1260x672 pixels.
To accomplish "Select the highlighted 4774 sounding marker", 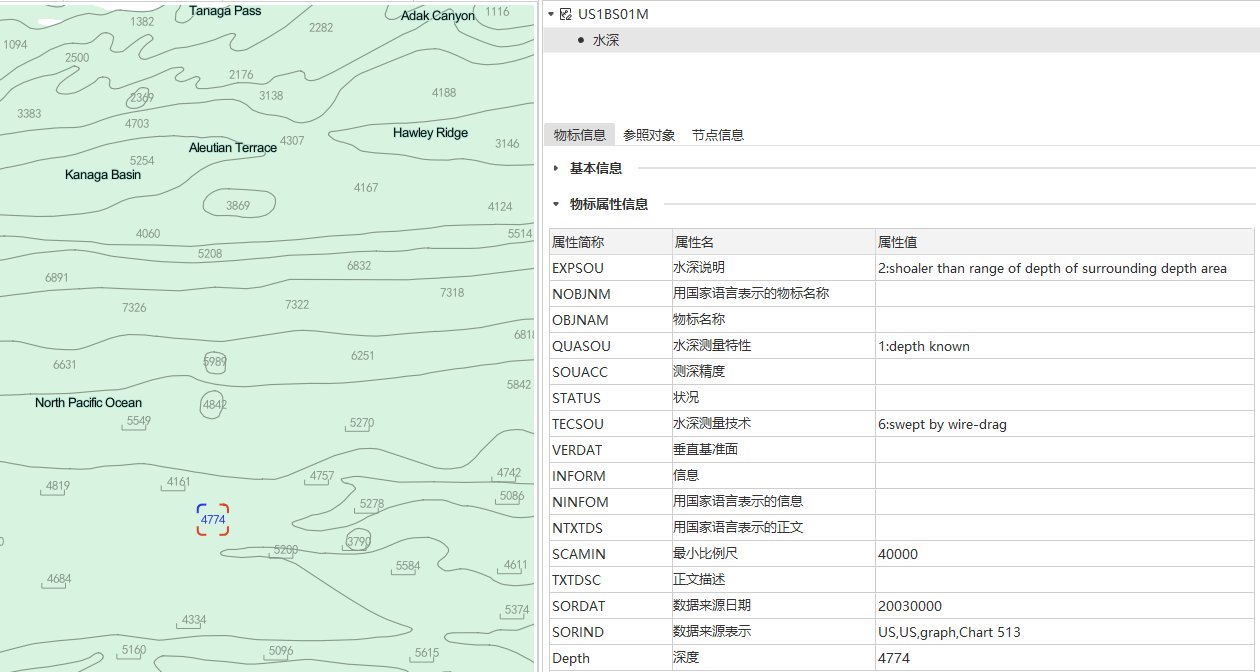I will 213,519.
